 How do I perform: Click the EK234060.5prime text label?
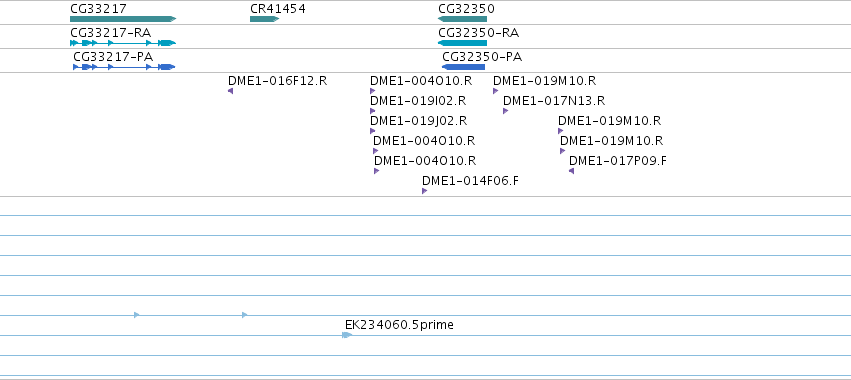[x=399, y=325]
